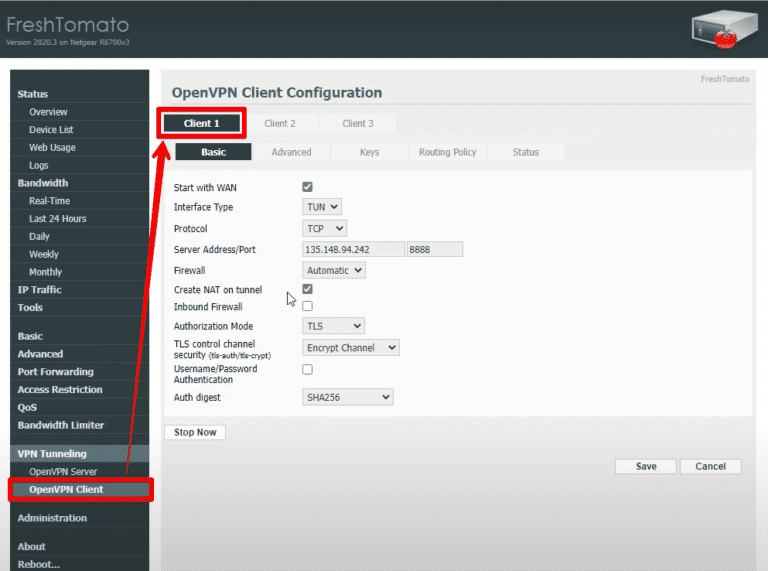
Task: Click the Server Address input field
Action: pyautogui.click(x=353, y=249)
